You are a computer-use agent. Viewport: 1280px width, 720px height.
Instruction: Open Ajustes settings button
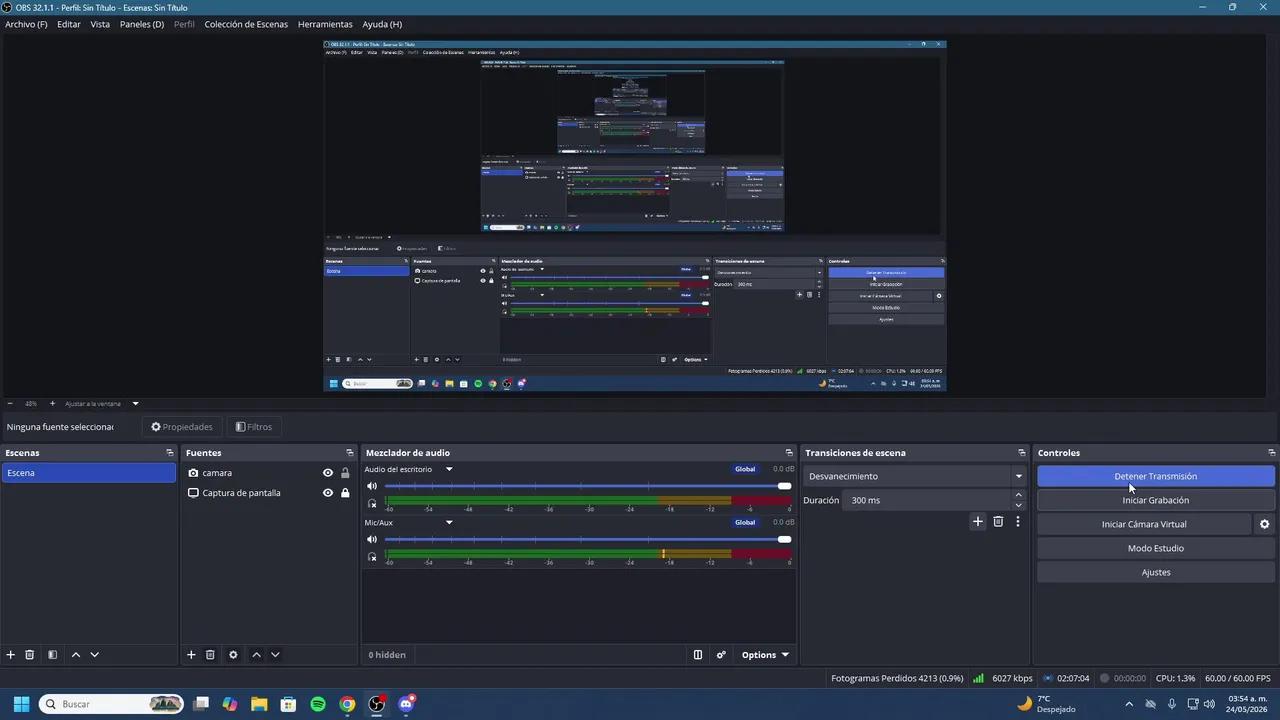(x=1156, y=572)
